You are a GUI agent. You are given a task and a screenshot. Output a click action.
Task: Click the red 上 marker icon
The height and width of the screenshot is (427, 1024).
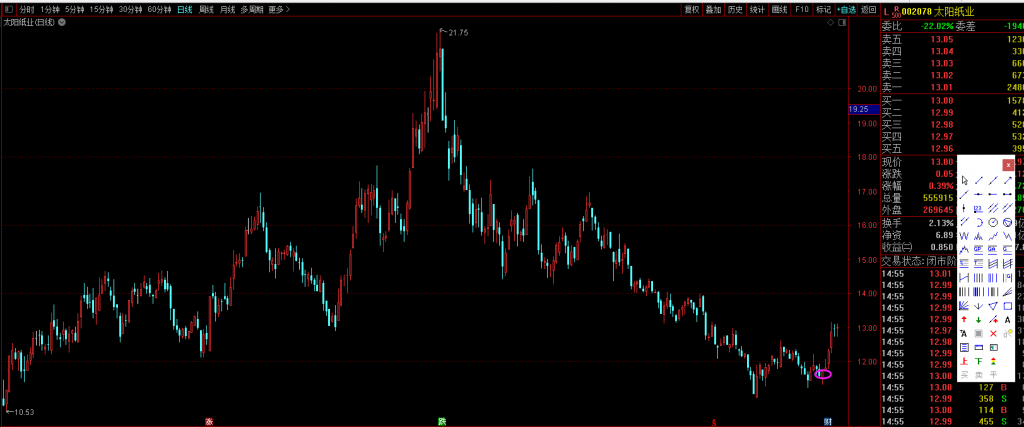point(964,360)
